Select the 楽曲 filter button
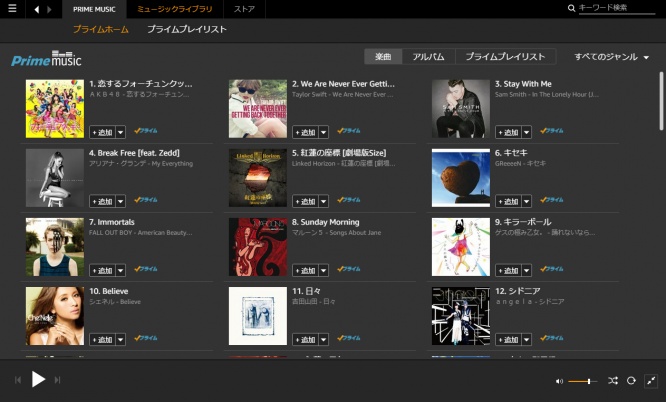The image size is (666, 402). [x=383, y=57]
